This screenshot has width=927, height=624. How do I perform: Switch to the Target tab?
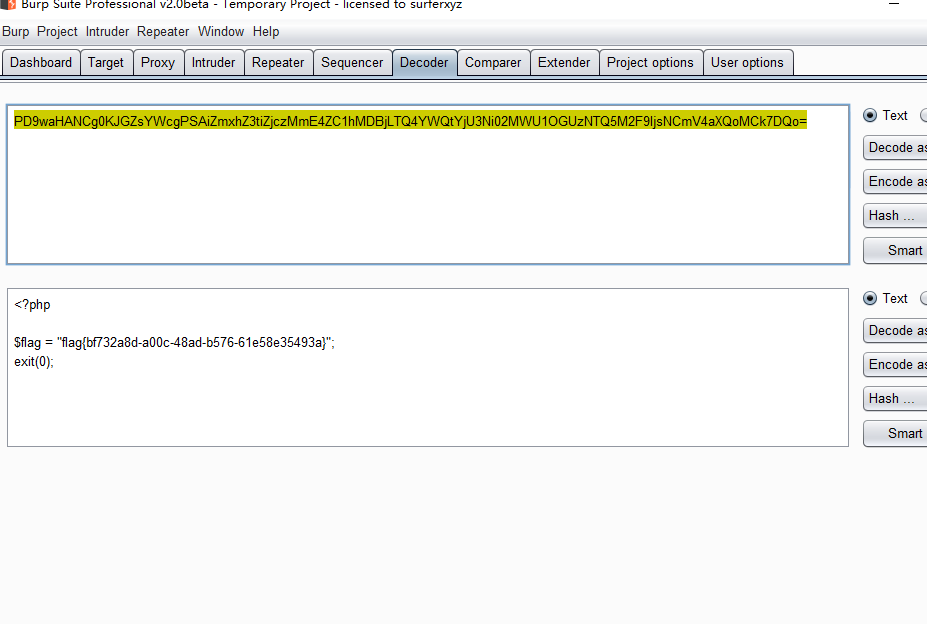coord(106,63)
